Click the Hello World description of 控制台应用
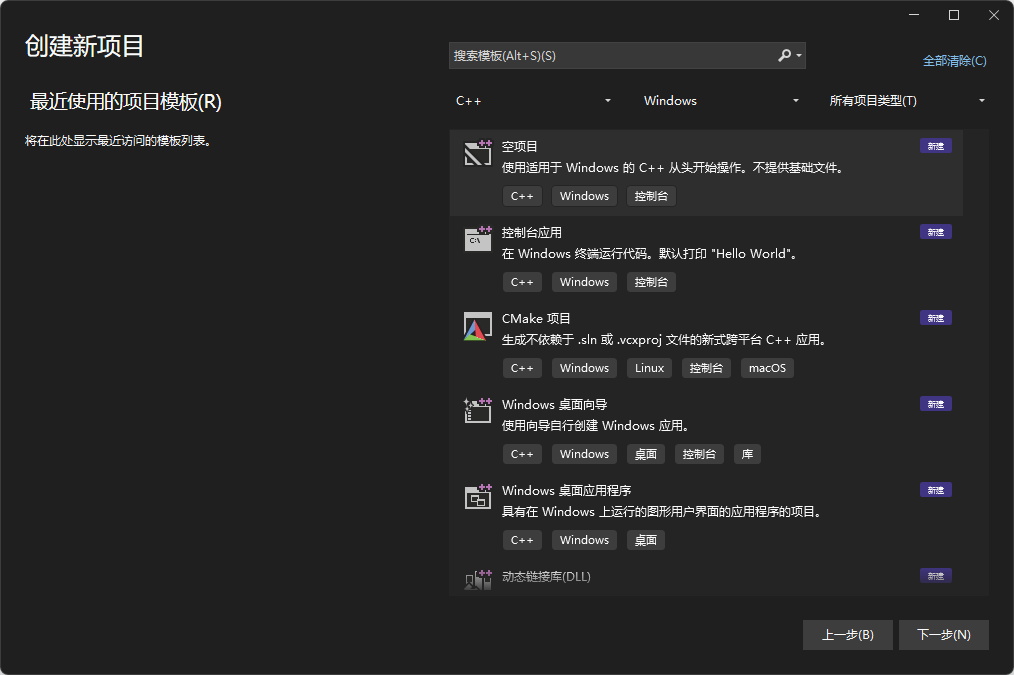The image size is (1014, 675). pyautogui.click(x=651, y=254)
